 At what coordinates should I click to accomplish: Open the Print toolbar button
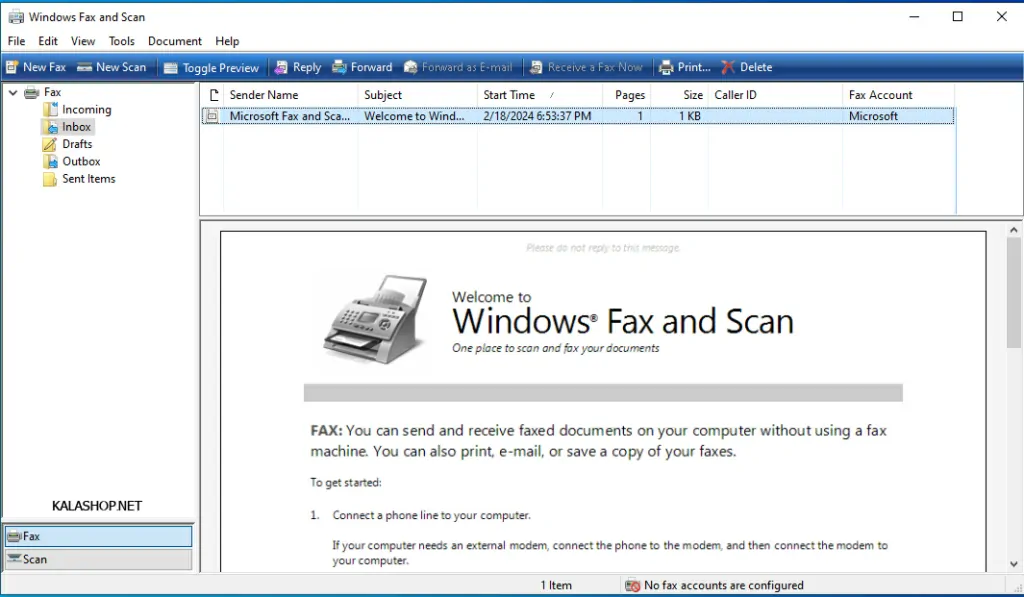point(684,67)
